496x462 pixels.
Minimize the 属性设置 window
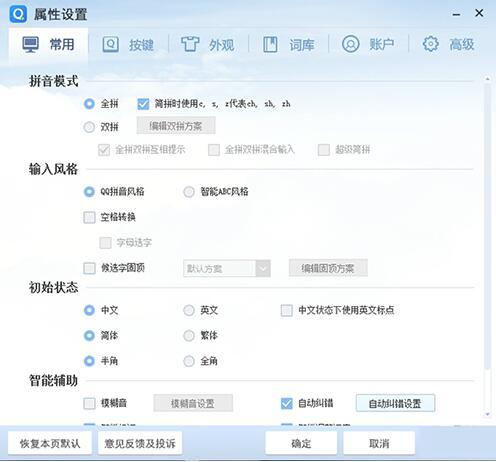pos(456,14)
